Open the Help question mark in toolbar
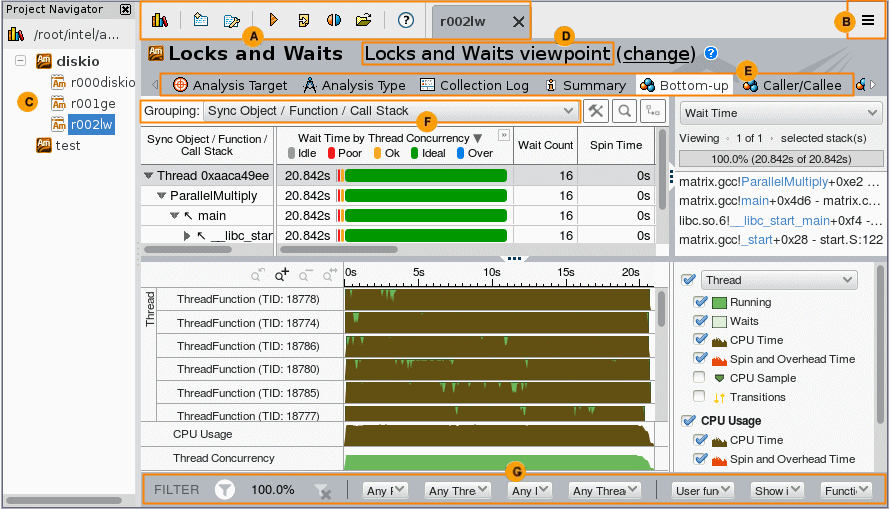This screenshot has height=509, width=890. click(405, 20)
